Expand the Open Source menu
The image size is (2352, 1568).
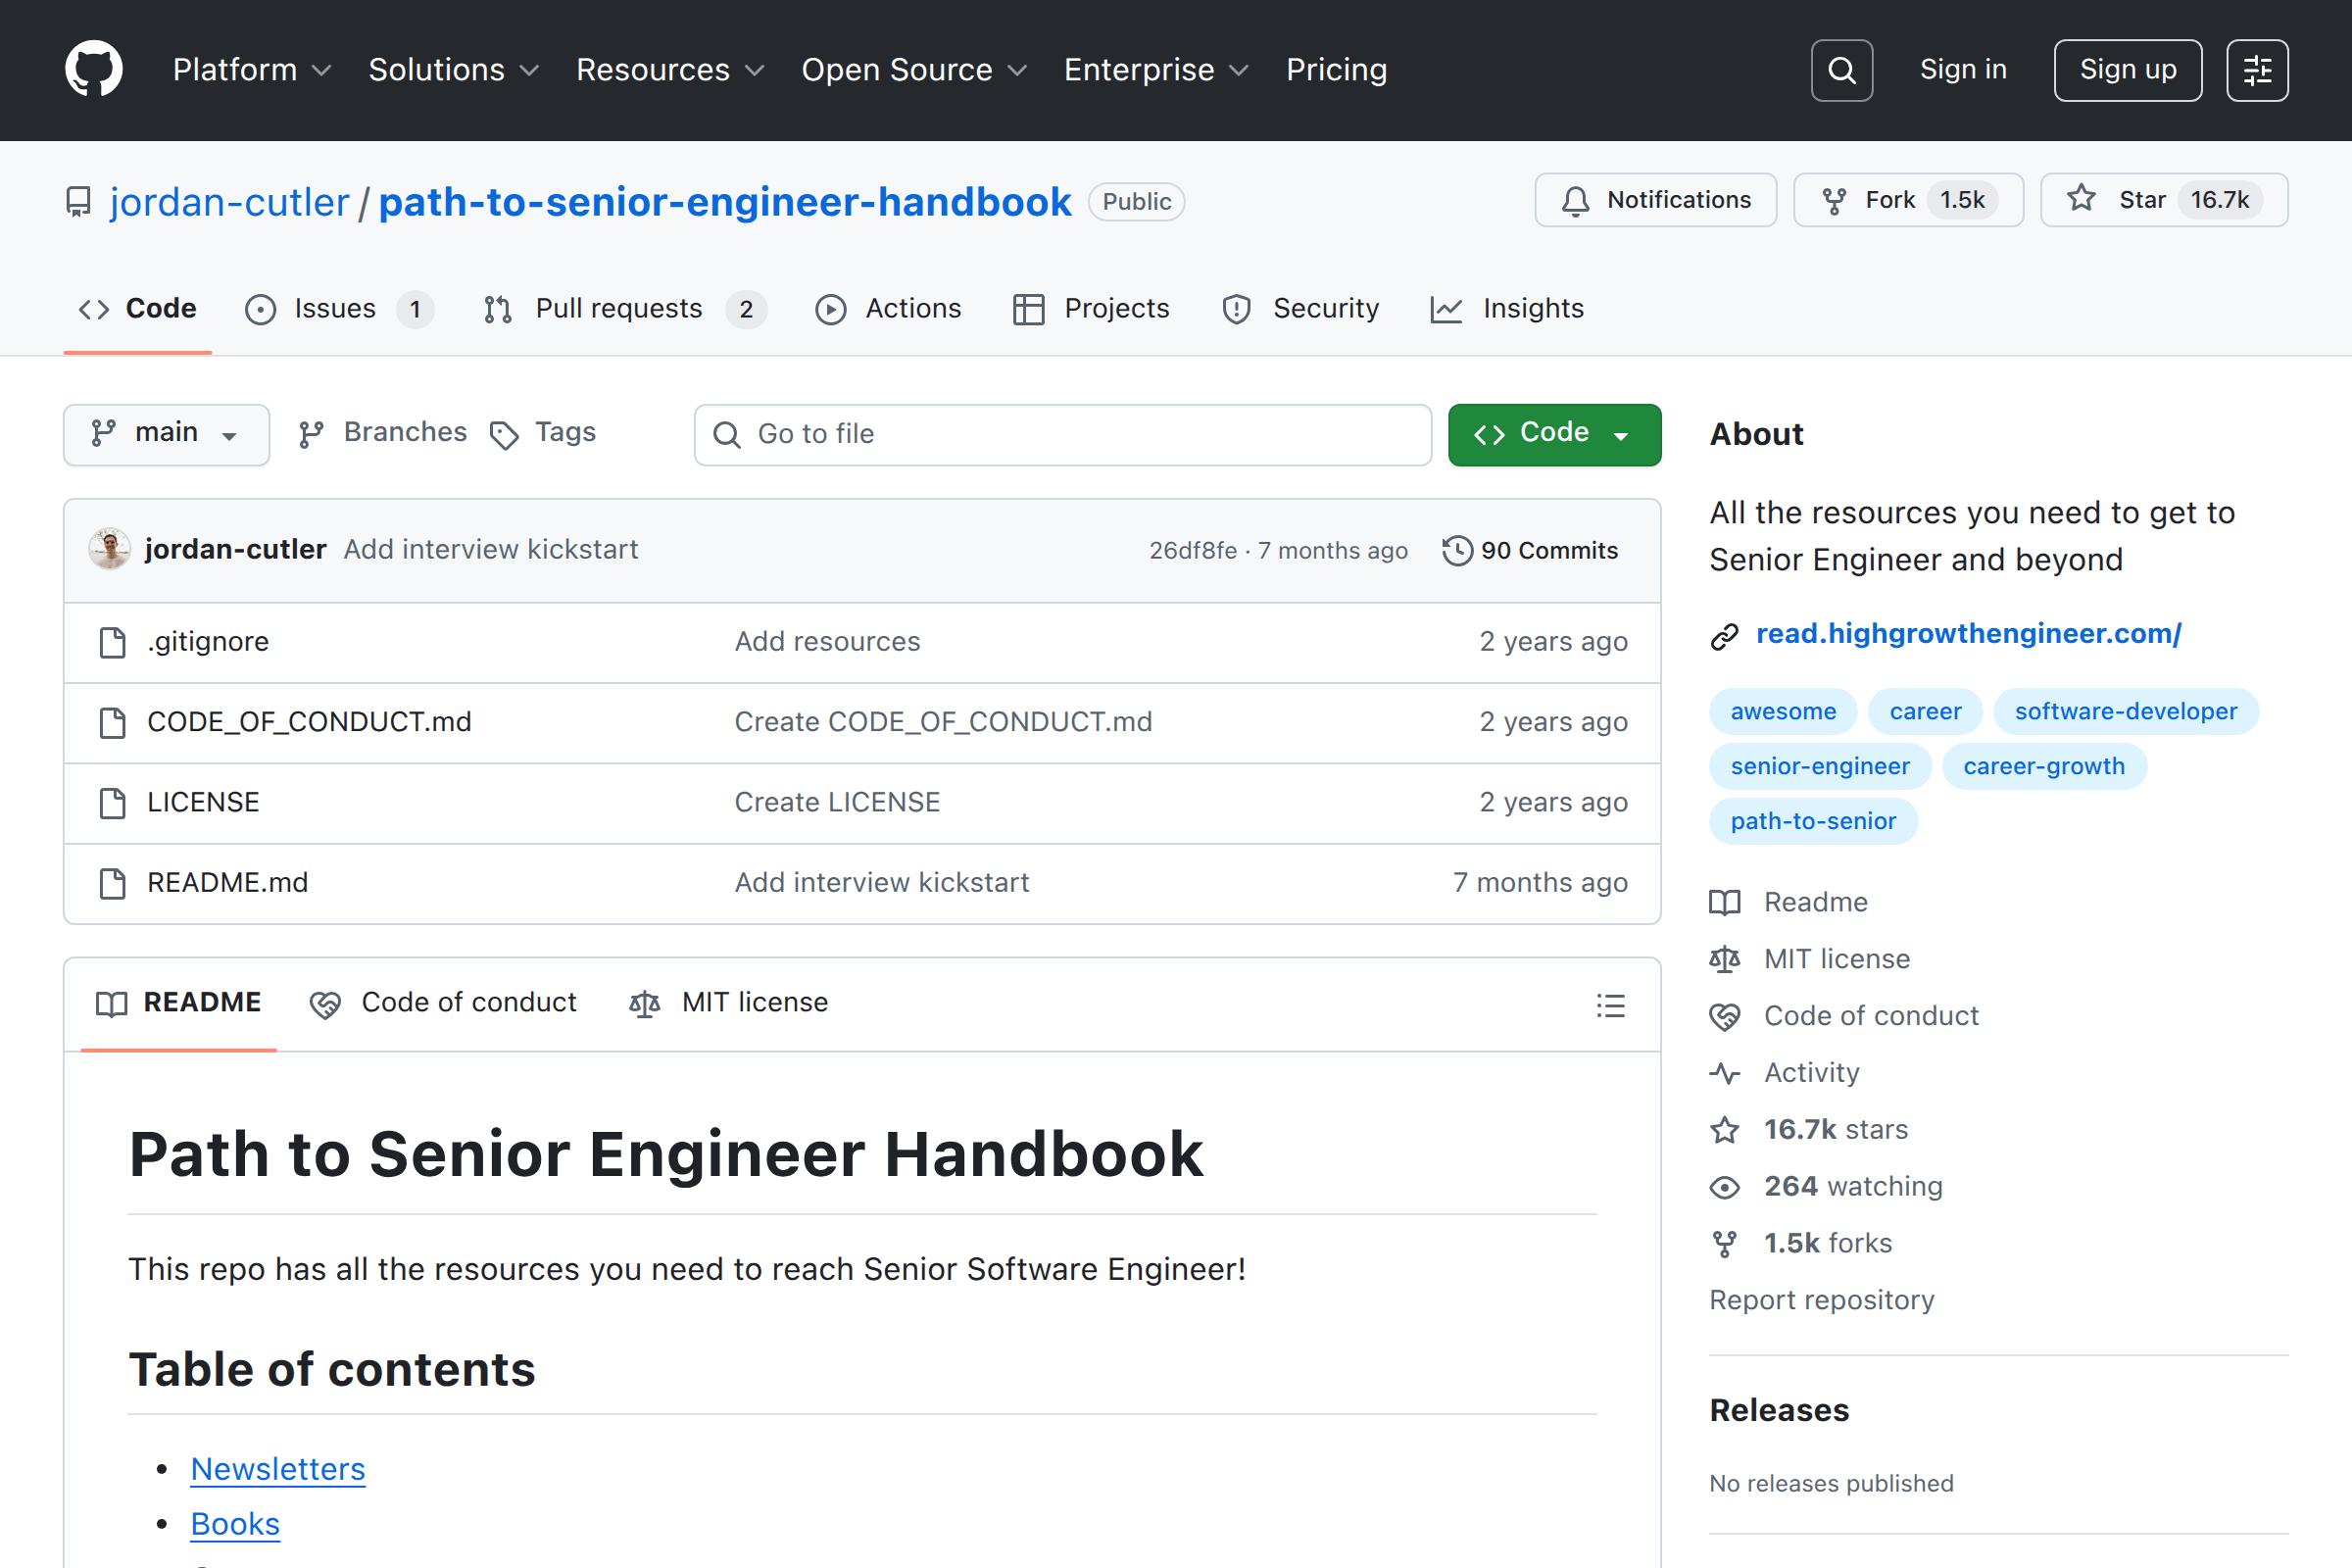(x=914, y=70)
